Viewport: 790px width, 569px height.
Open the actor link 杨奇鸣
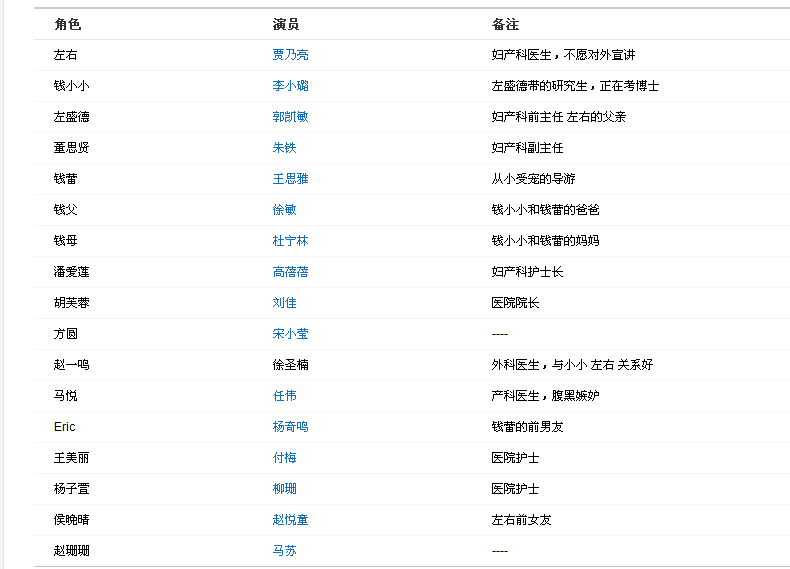coord(290,427)
